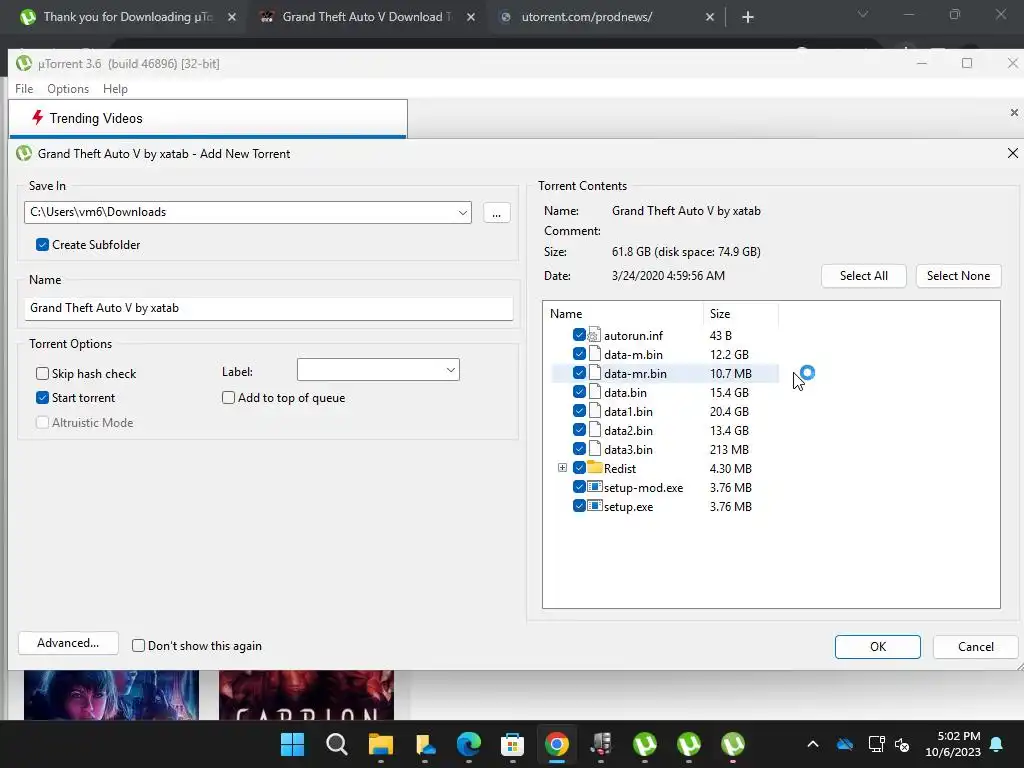The width and height of the screenshot is (1024, 768).
Task: Click the data3.bin file icon
Action: [594, 449]
